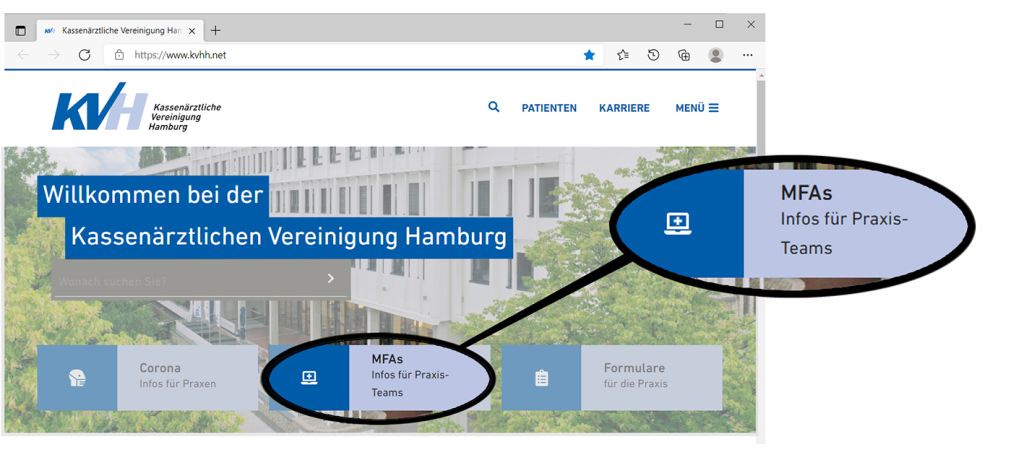Open the browser settings ellipsis menu
The height and width of the screenshot is (460, 1024).
(748, 56)
